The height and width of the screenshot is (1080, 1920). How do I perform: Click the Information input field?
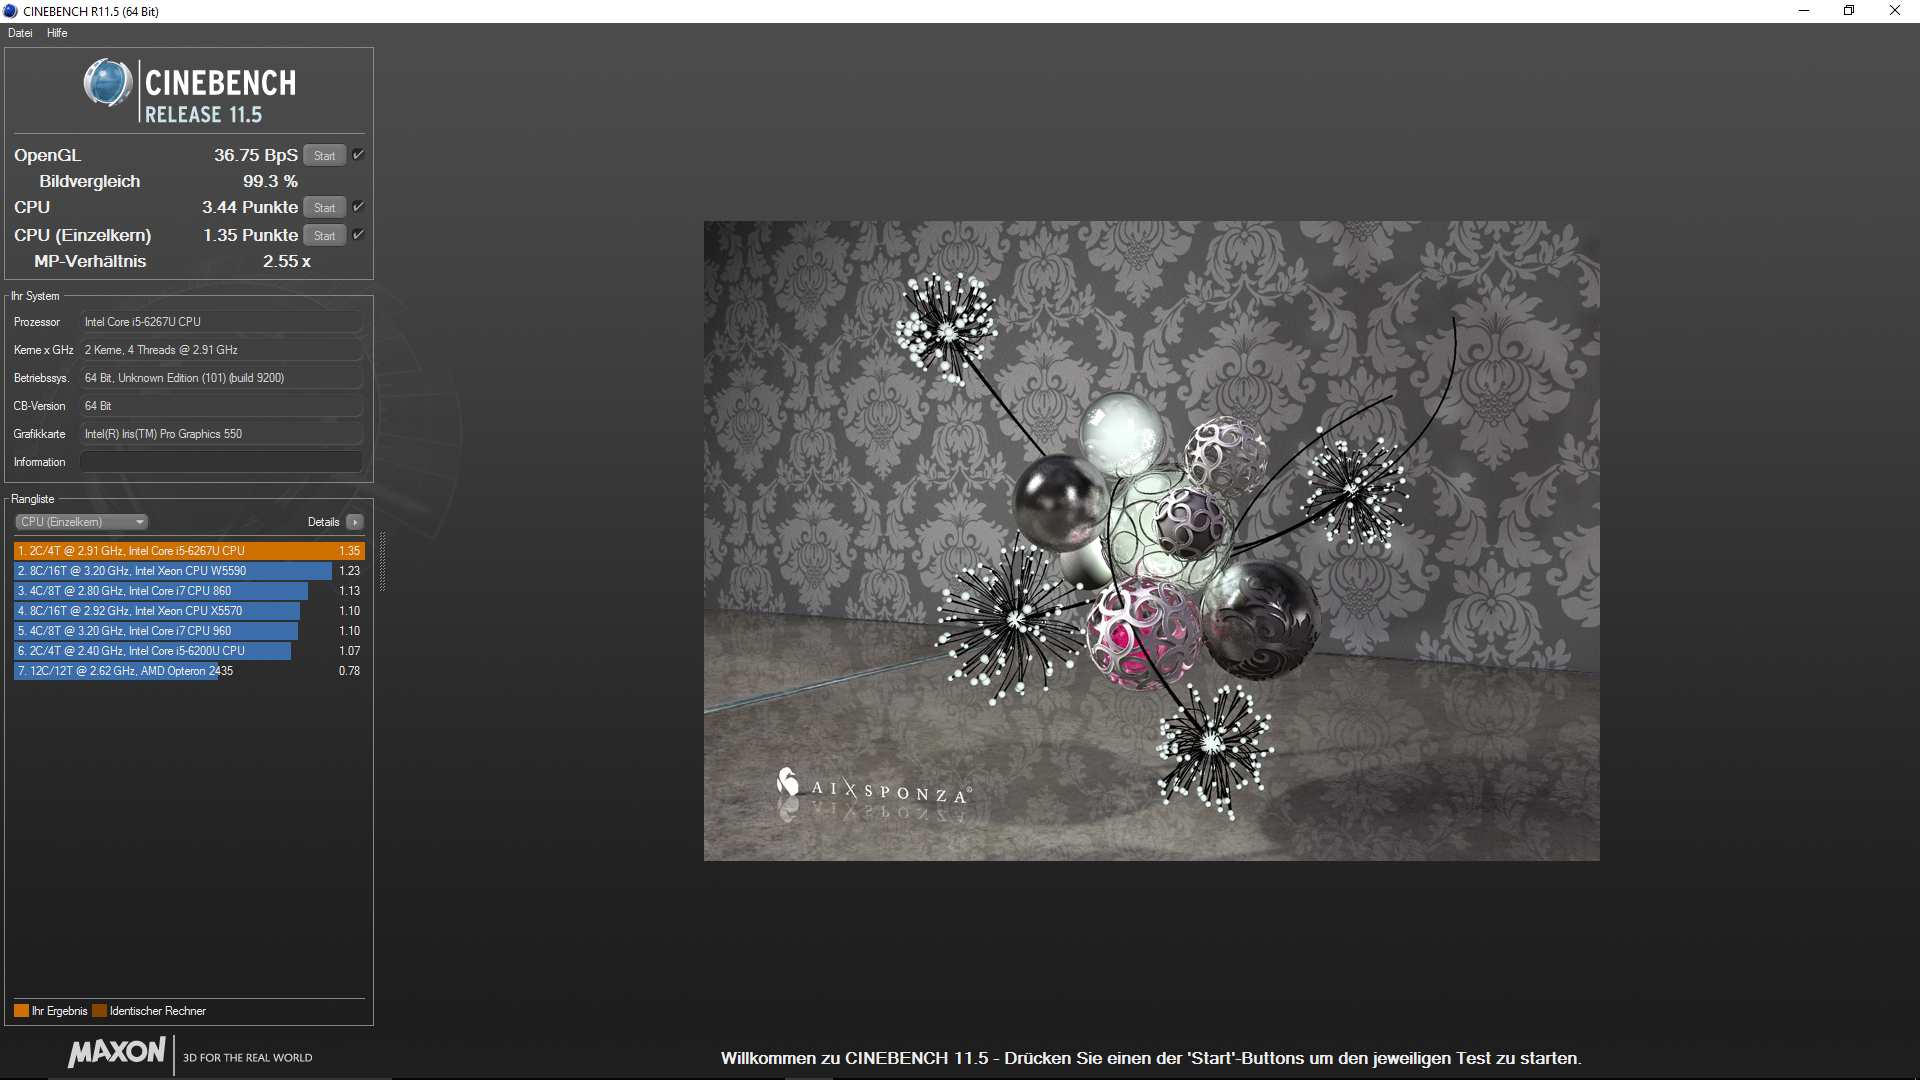(221, 462)
